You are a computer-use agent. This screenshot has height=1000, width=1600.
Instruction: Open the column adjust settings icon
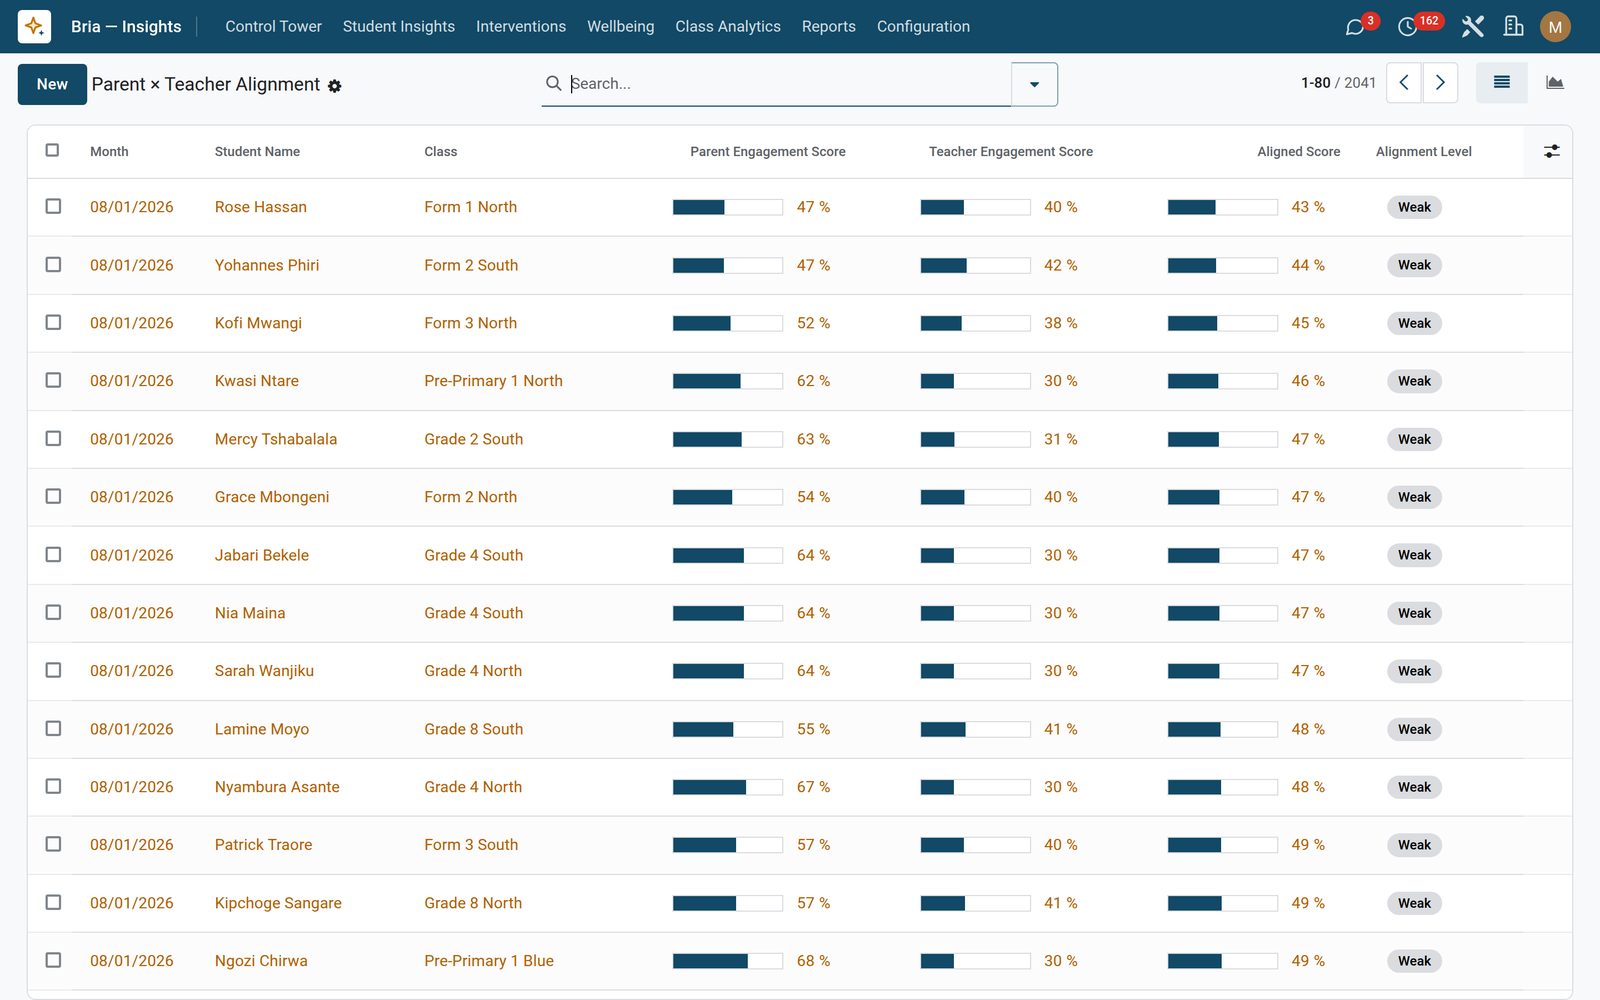click(1551, 151)
